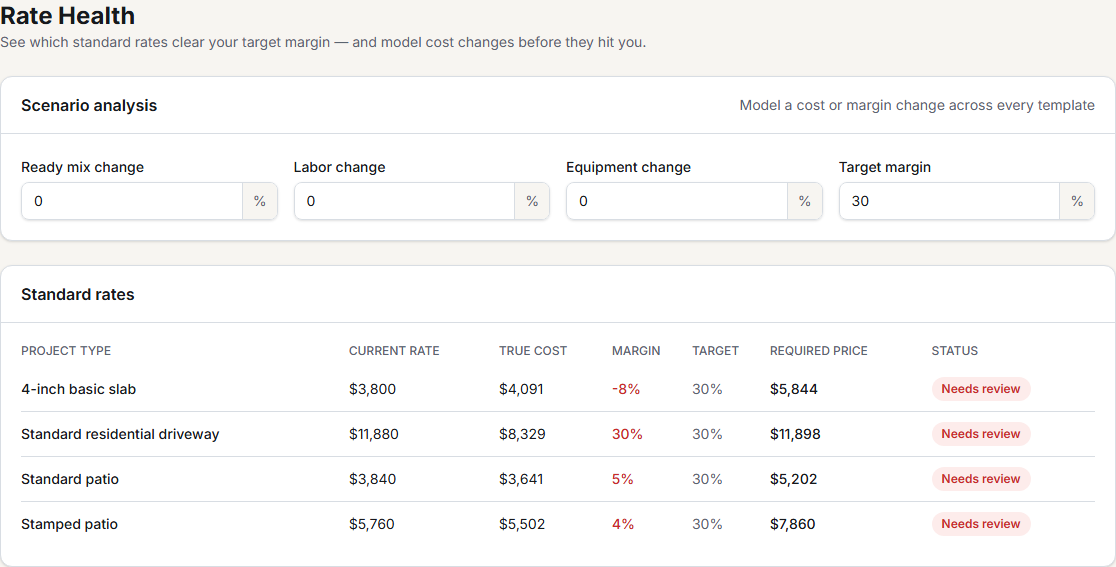Edit the Target margin input showing 30
The height and width of the screenshot is (567, 1116).
click(949, 201)
